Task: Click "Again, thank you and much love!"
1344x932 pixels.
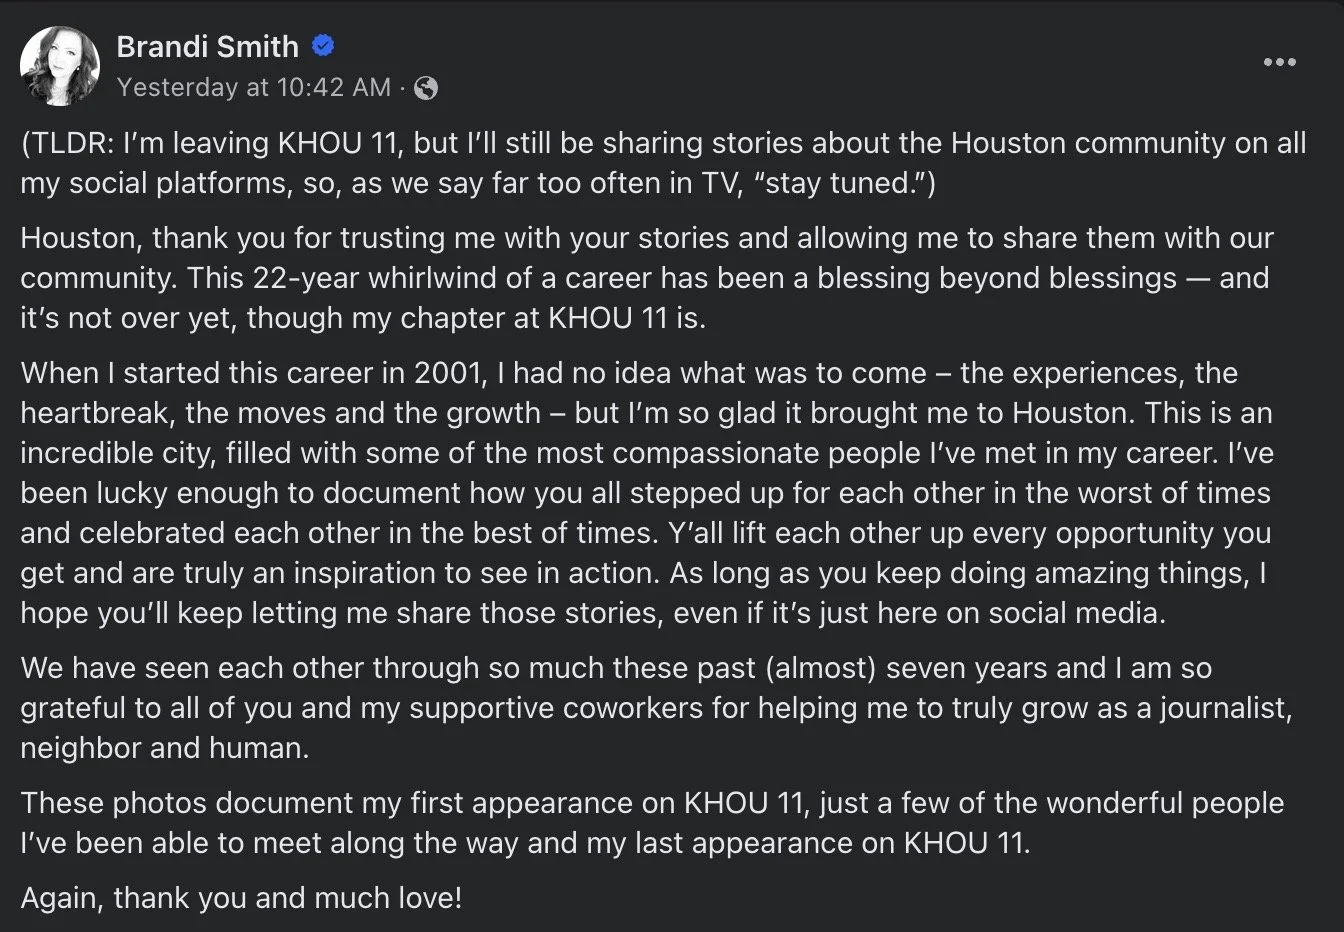Action: click(x=241, y=898)
